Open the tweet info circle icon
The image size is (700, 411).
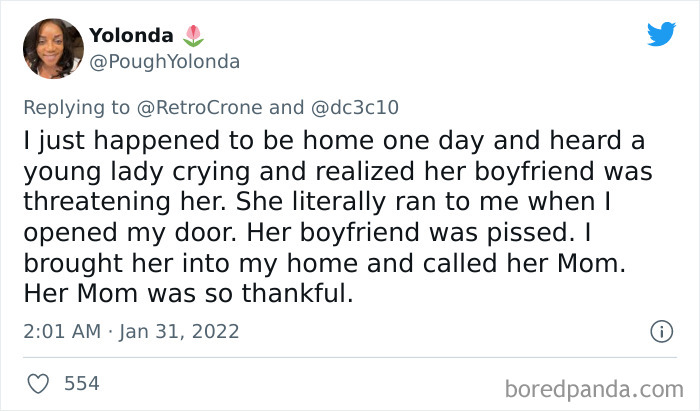point(660,330)
